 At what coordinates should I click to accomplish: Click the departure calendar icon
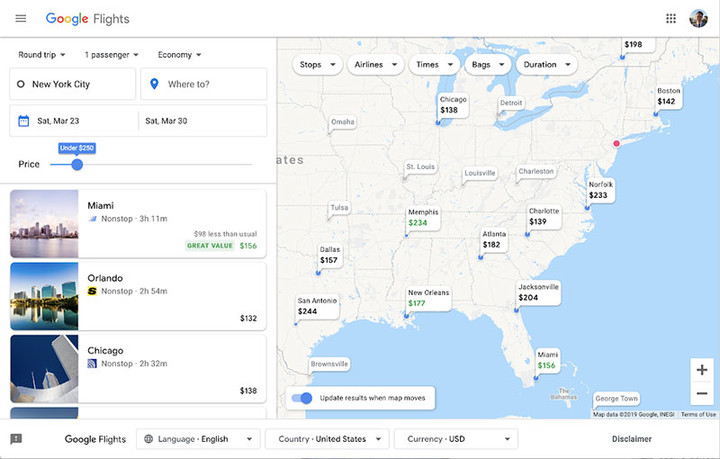tap(23, 121)
